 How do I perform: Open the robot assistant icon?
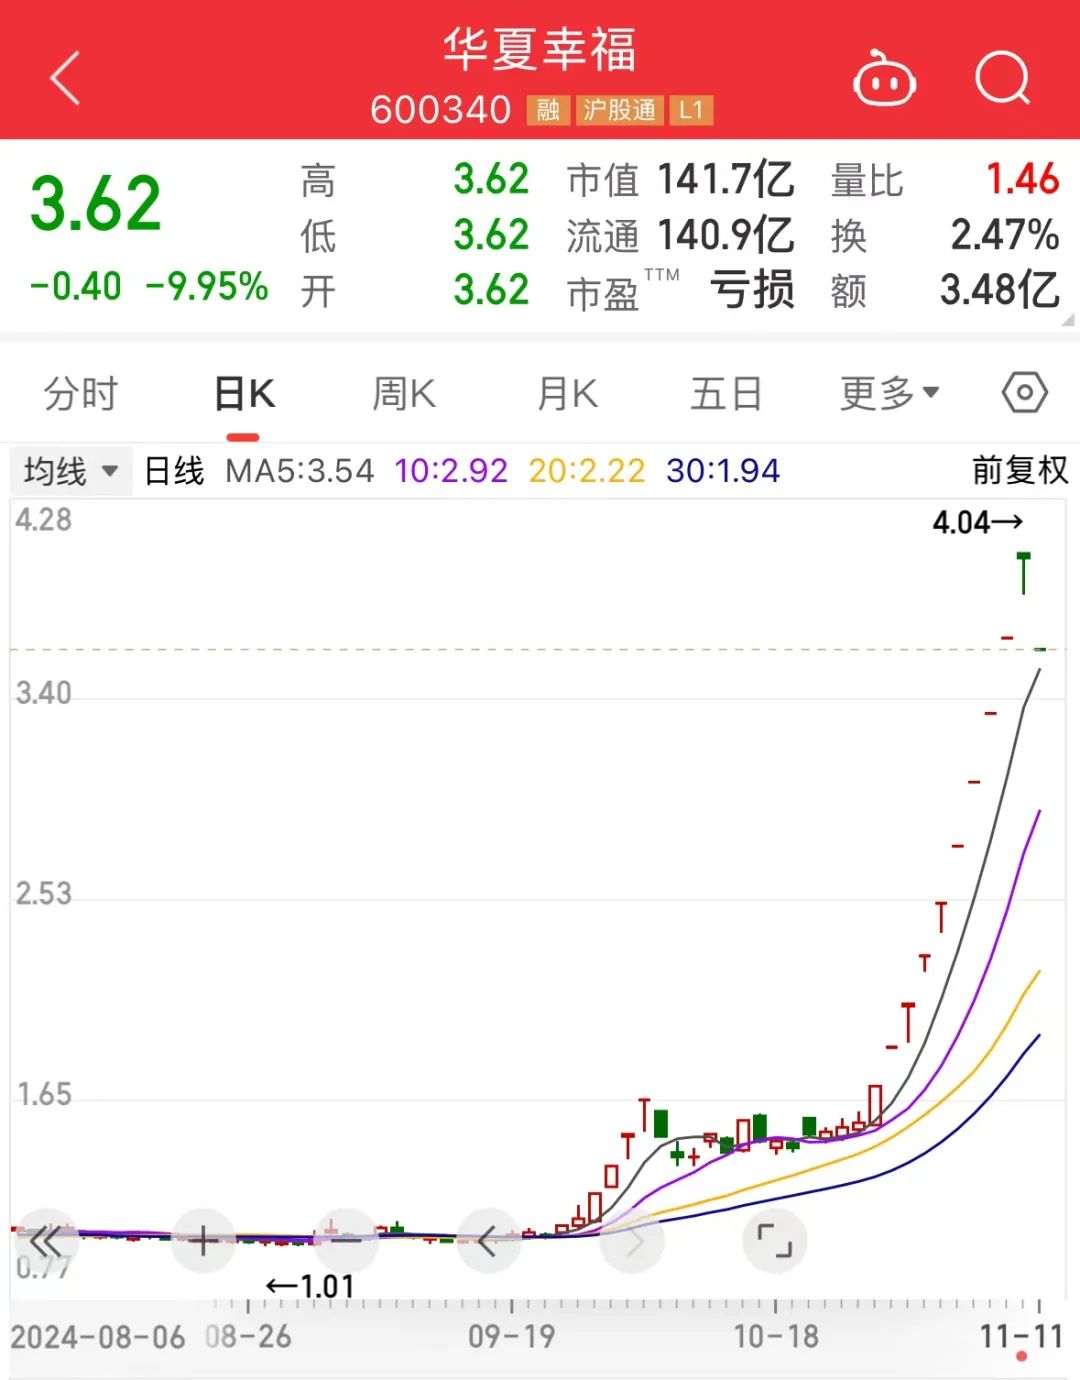click(x=884, y=79)
